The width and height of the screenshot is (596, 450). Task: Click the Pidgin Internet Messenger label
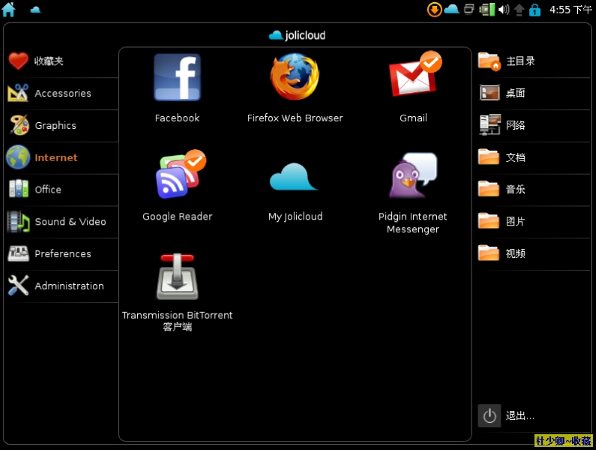tap(413, 223)
